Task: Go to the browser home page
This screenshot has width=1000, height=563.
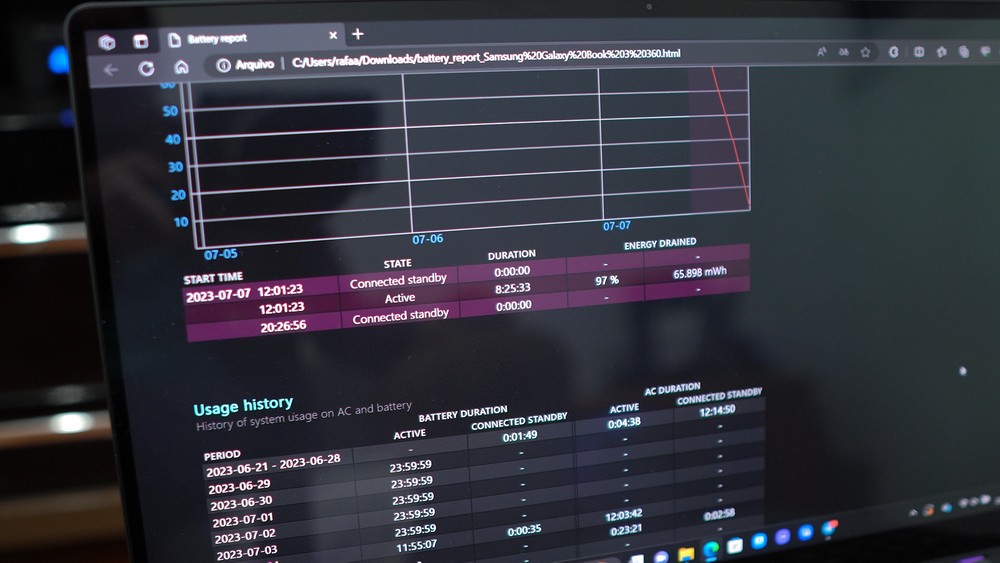Action: tap(181, 66)
